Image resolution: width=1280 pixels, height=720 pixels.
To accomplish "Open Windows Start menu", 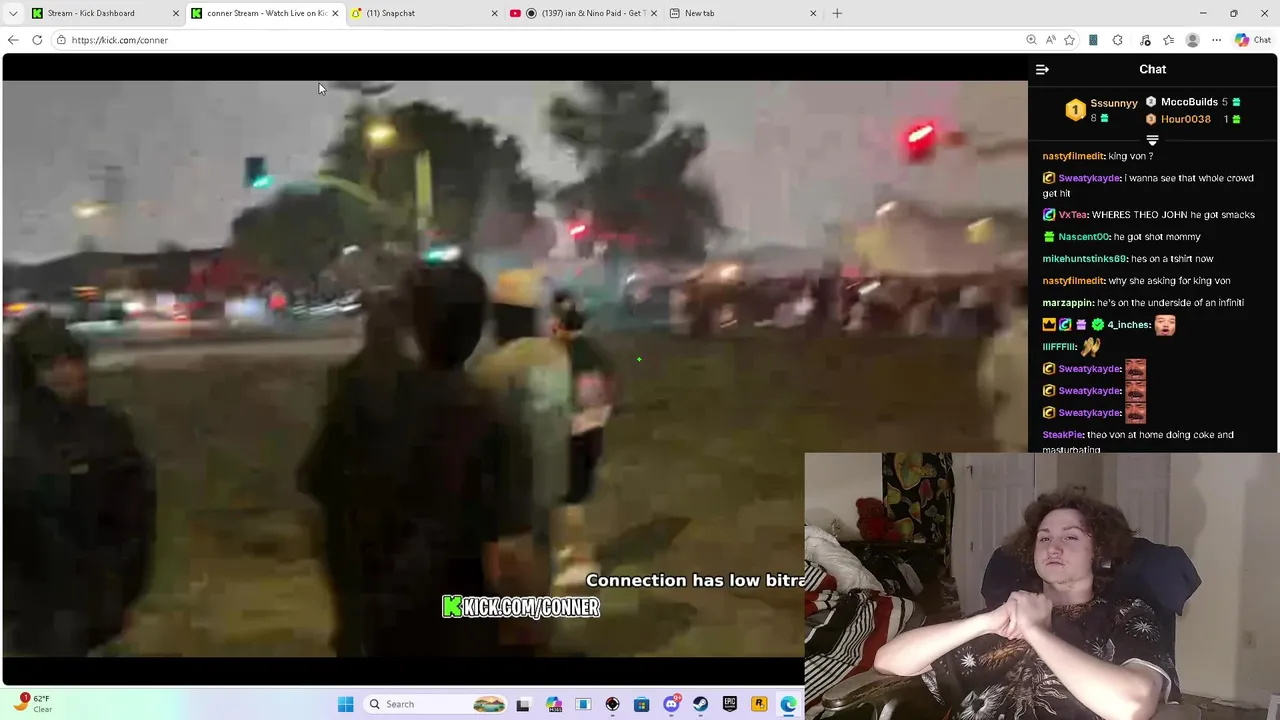I will click(345, 704).
